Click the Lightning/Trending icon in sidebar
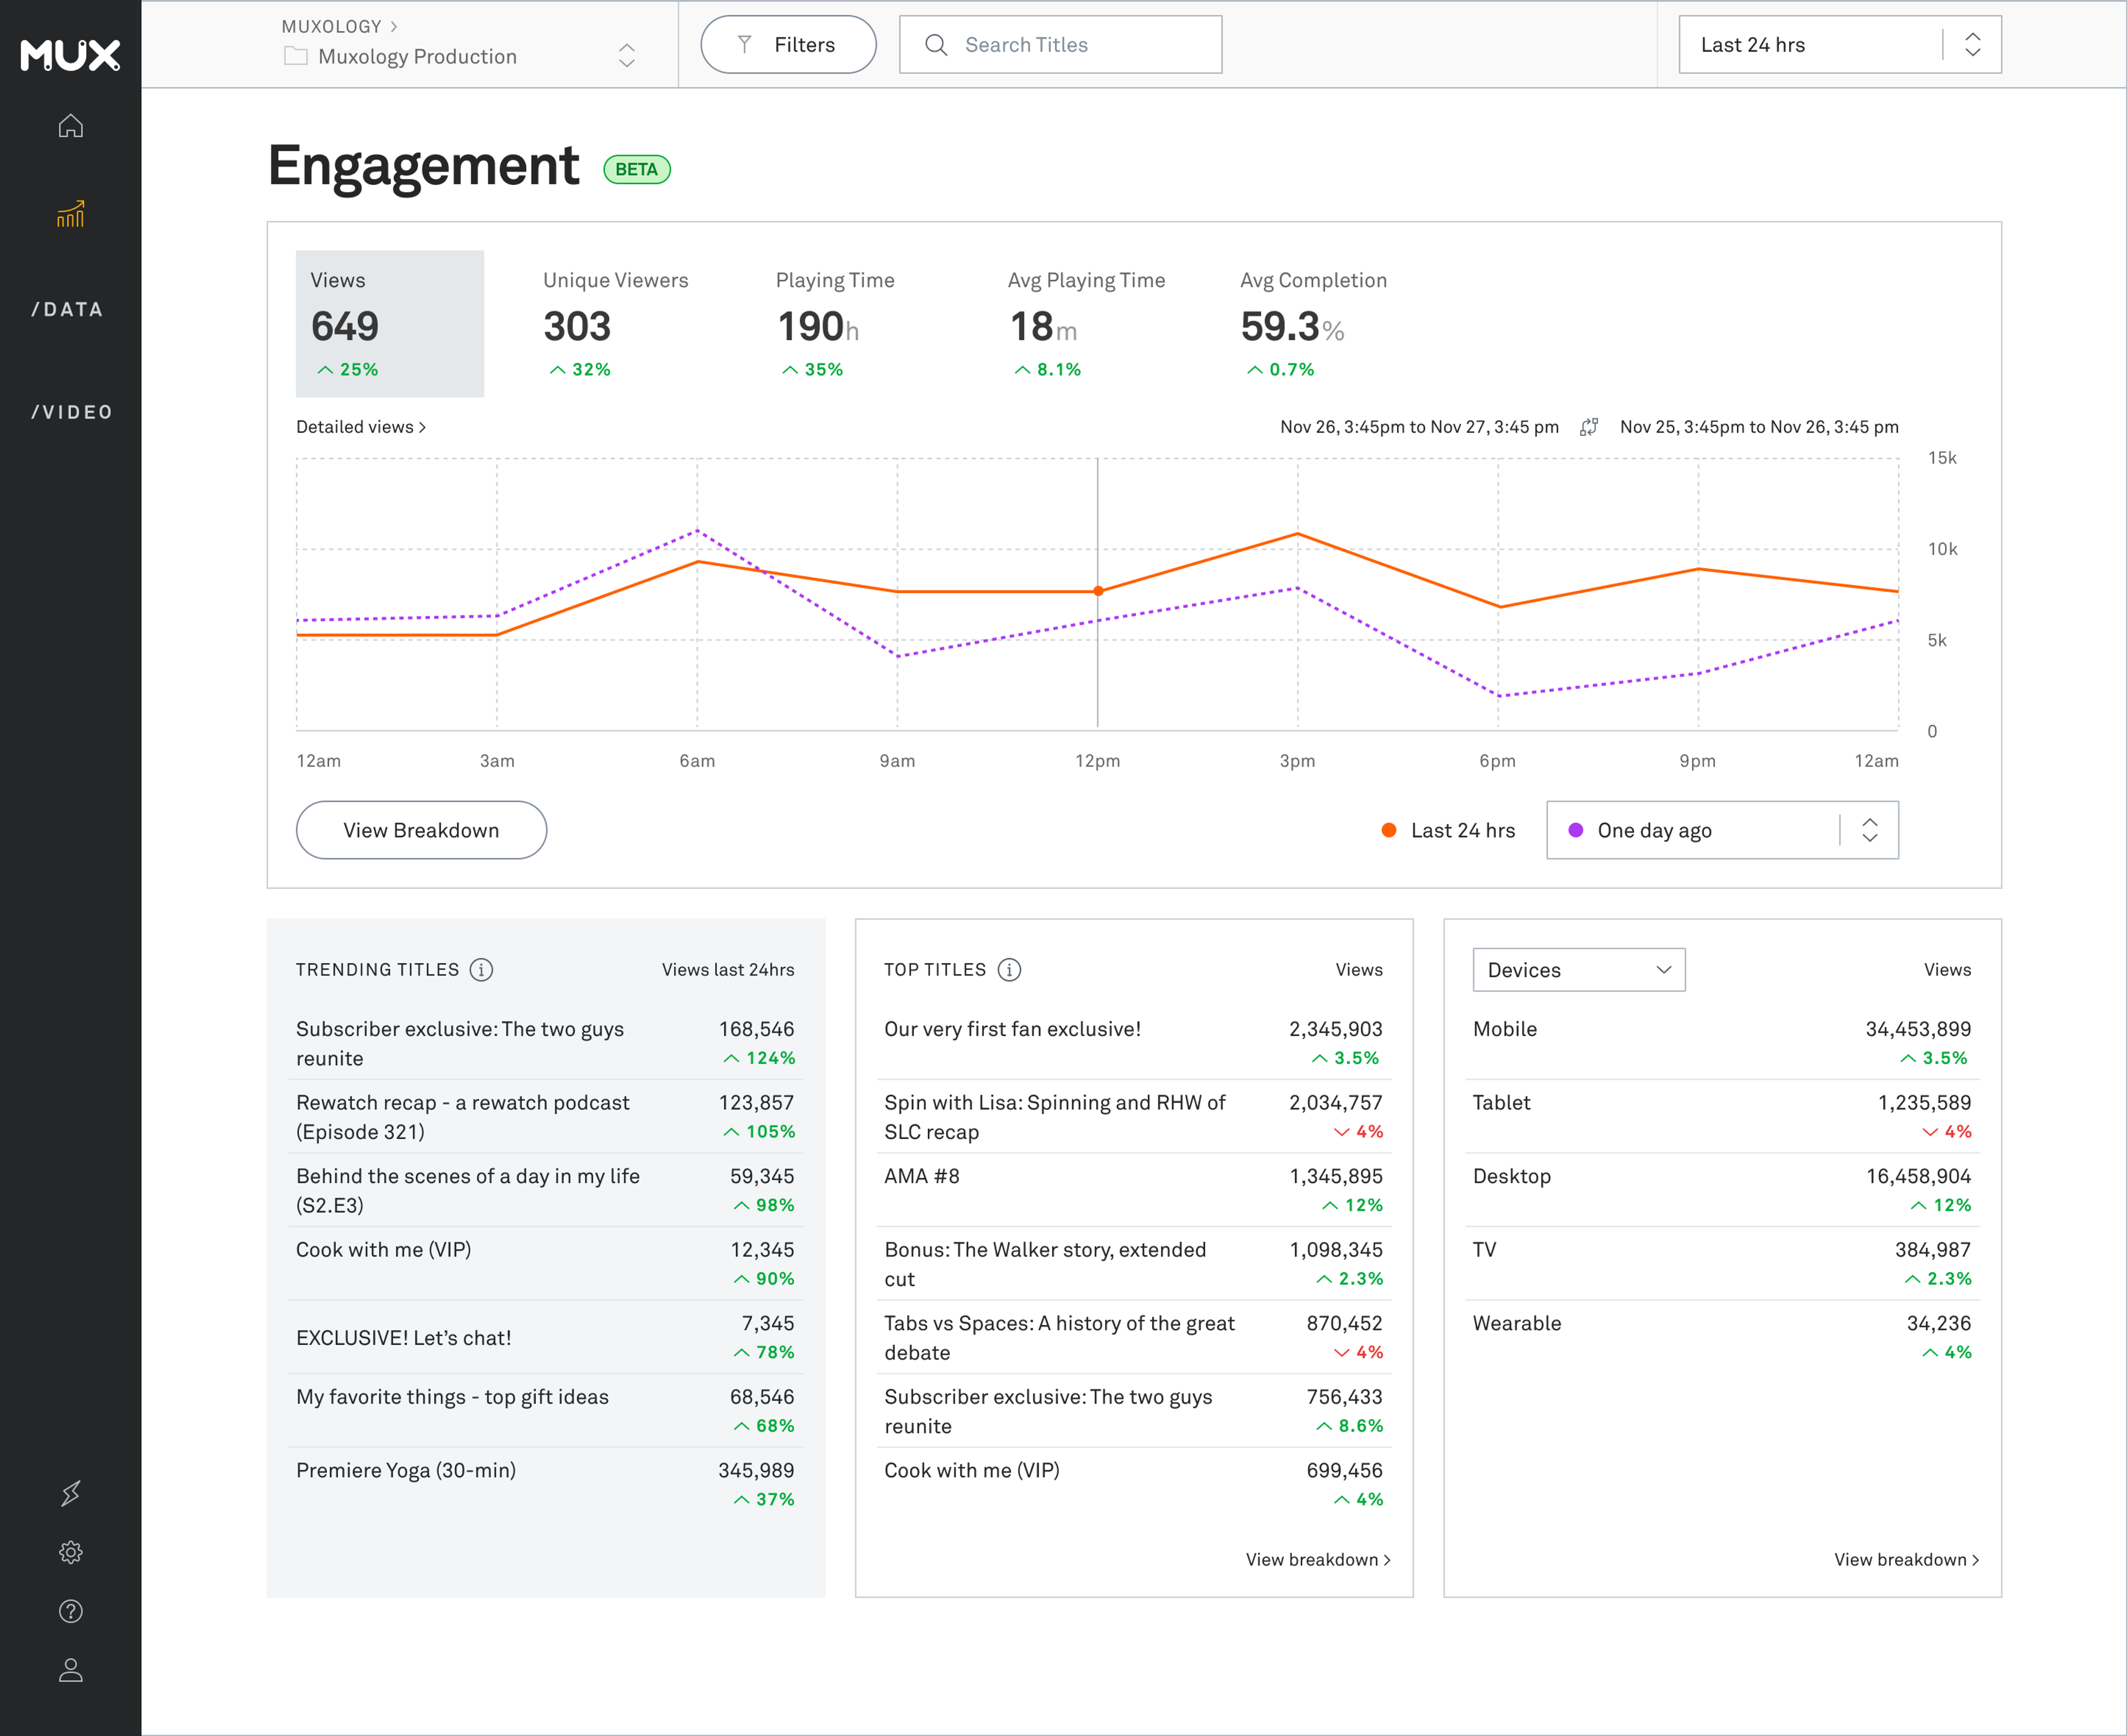2127x1736 pixels. pyautogui.click(x=71, y=1492)
